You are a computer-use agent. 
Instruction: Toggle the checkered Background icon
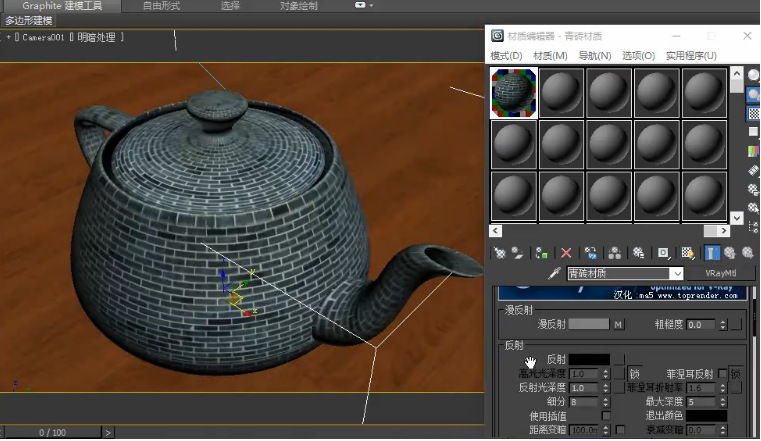pos(753,114)
